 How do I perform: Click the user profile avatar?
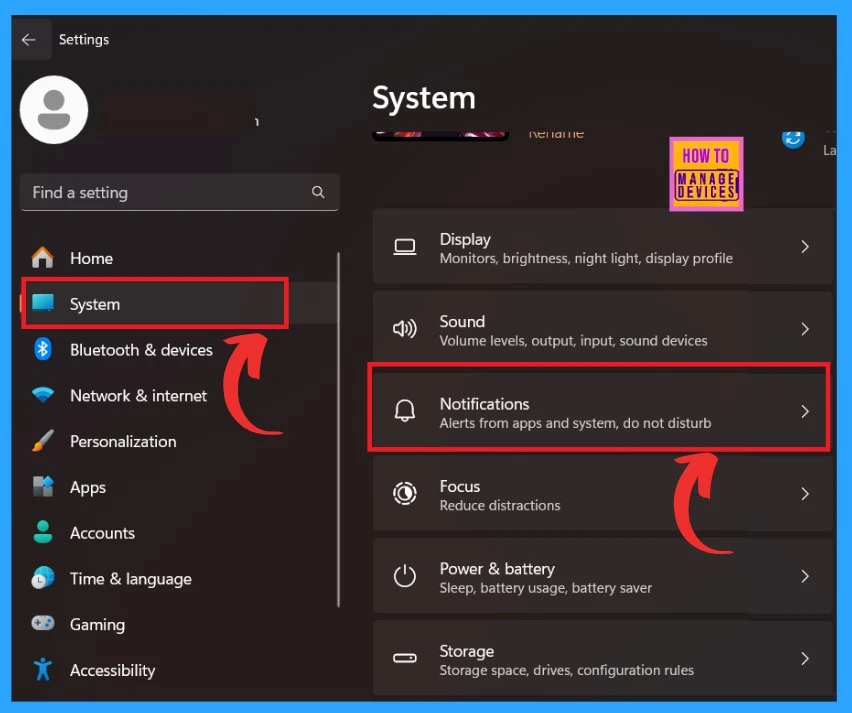click(54, 110)
